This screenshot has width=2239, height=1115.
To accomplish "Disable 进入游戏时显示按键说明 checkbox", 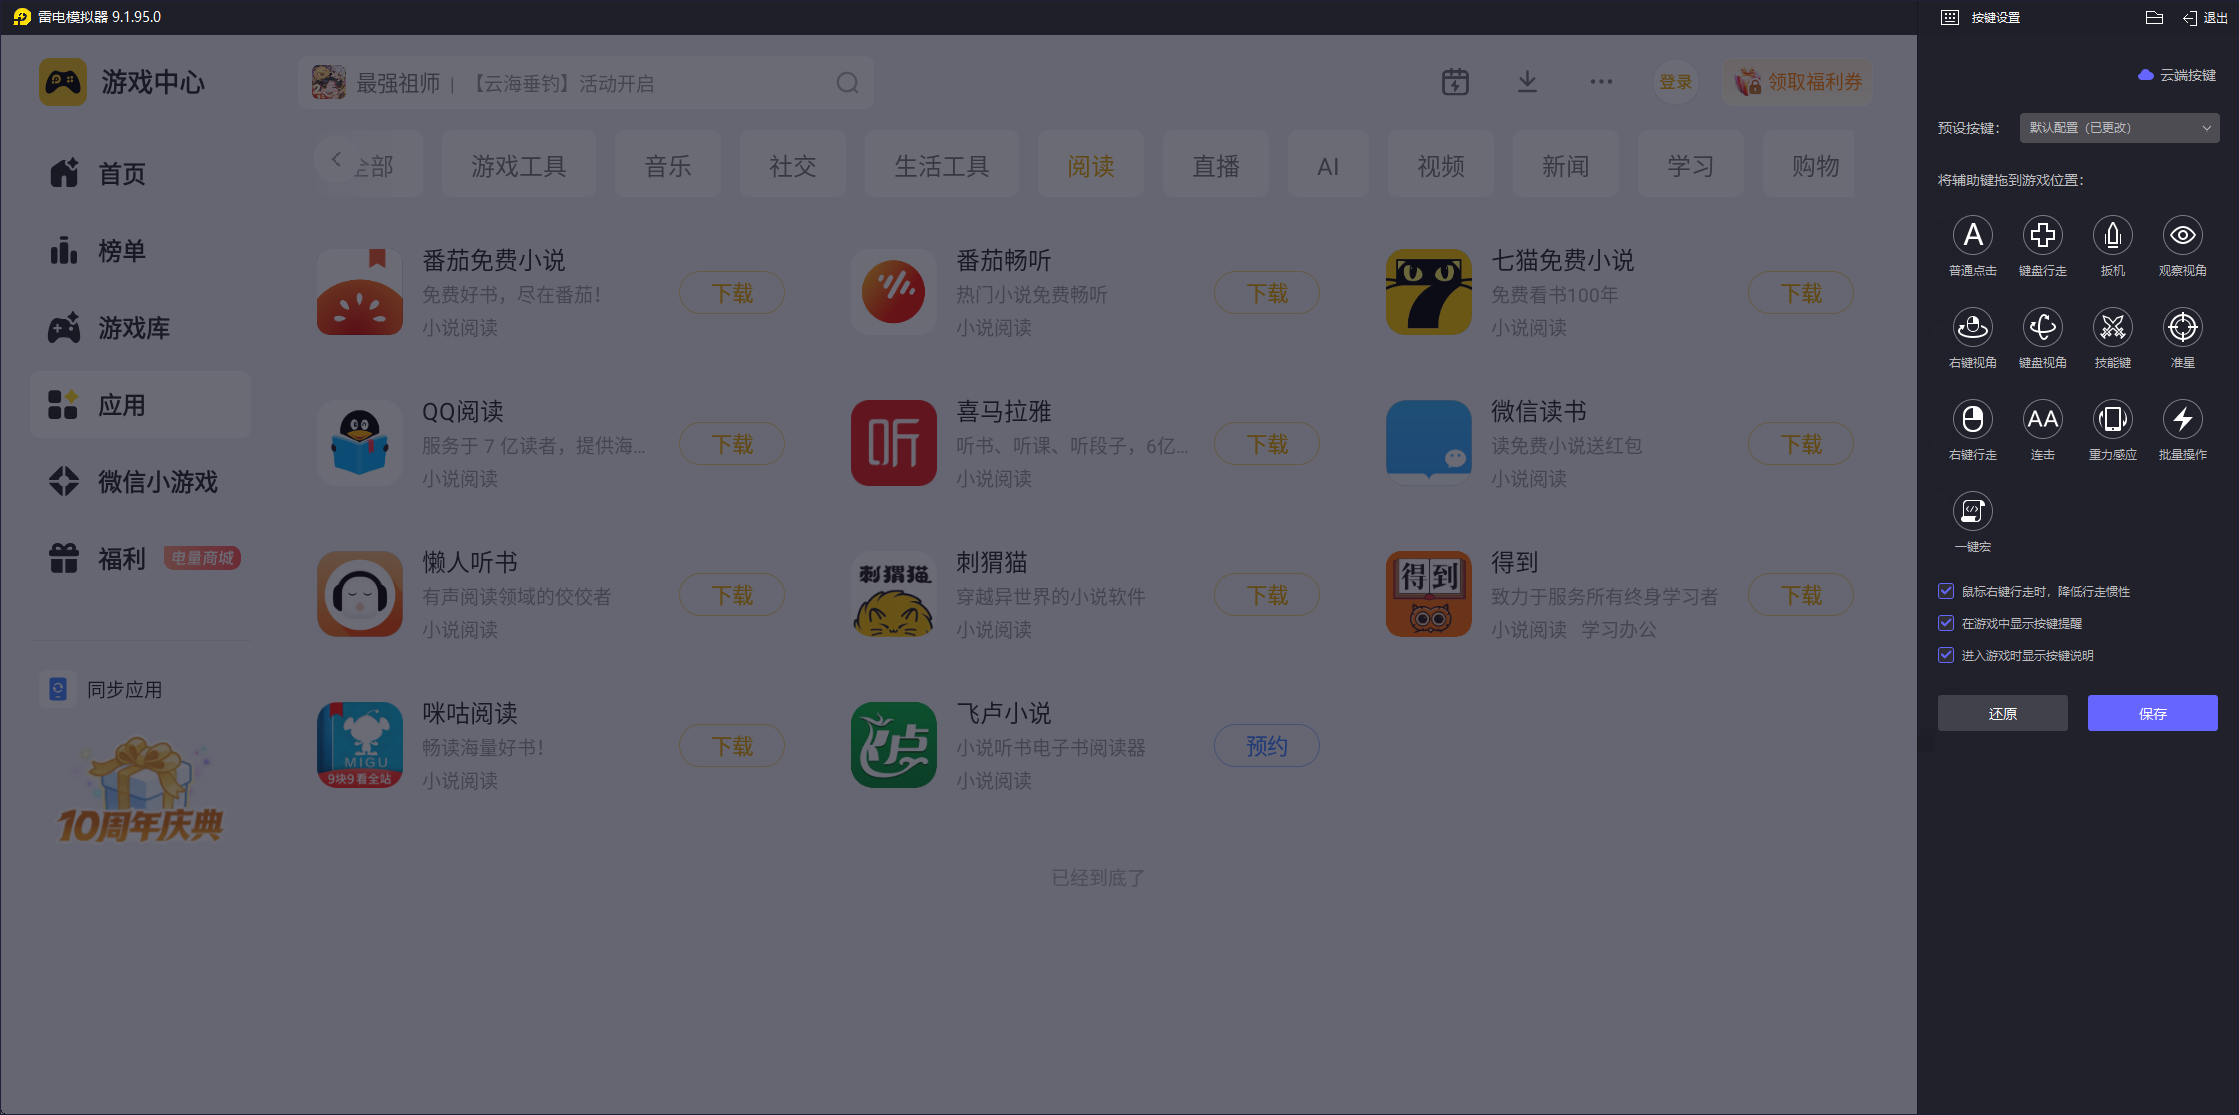I will click(1946, 655).
